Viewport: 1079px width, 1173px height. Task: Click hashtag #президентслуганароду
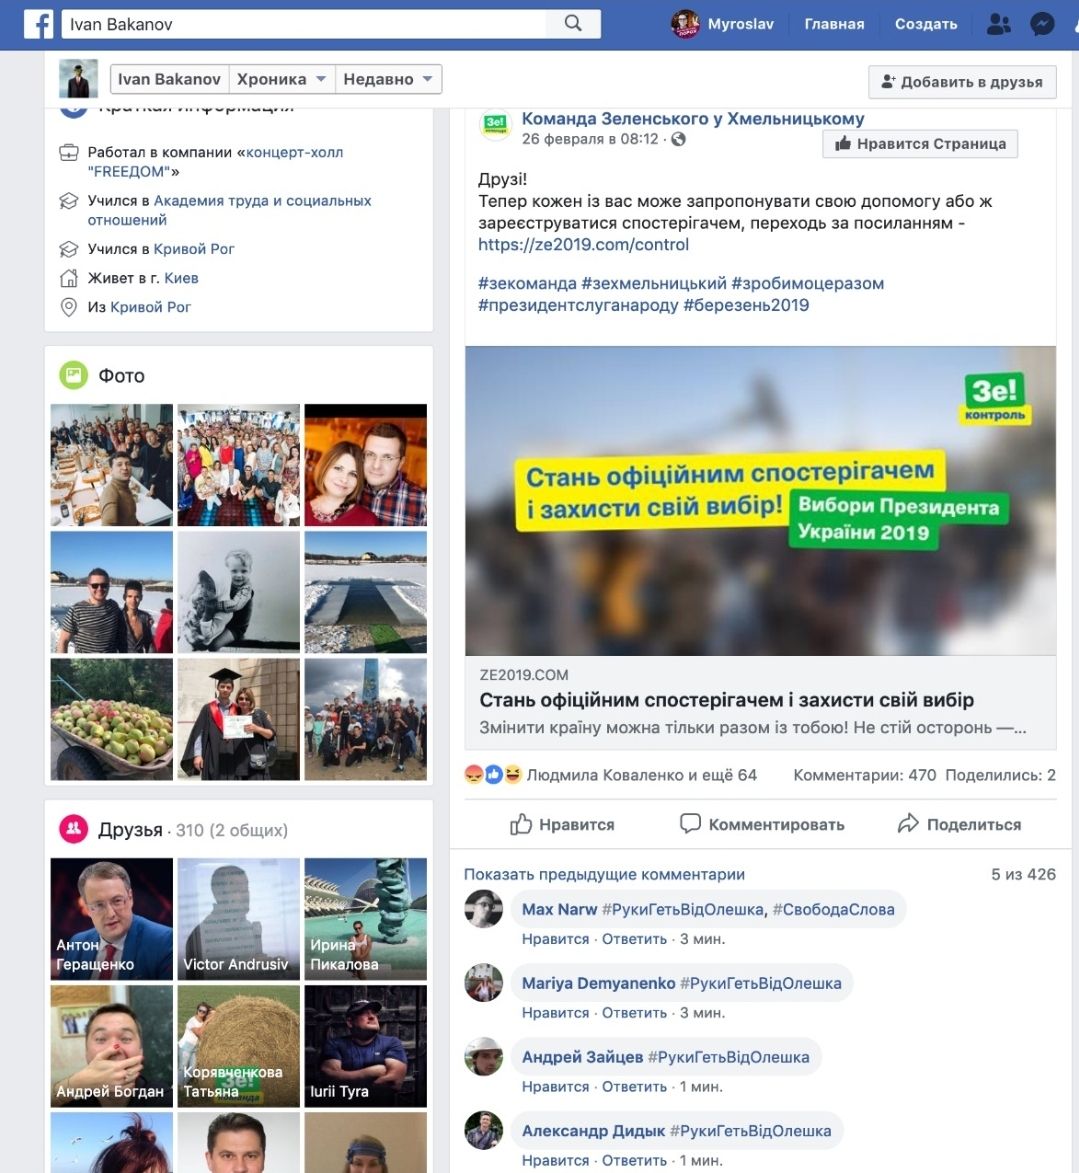[x=578, y=305]
